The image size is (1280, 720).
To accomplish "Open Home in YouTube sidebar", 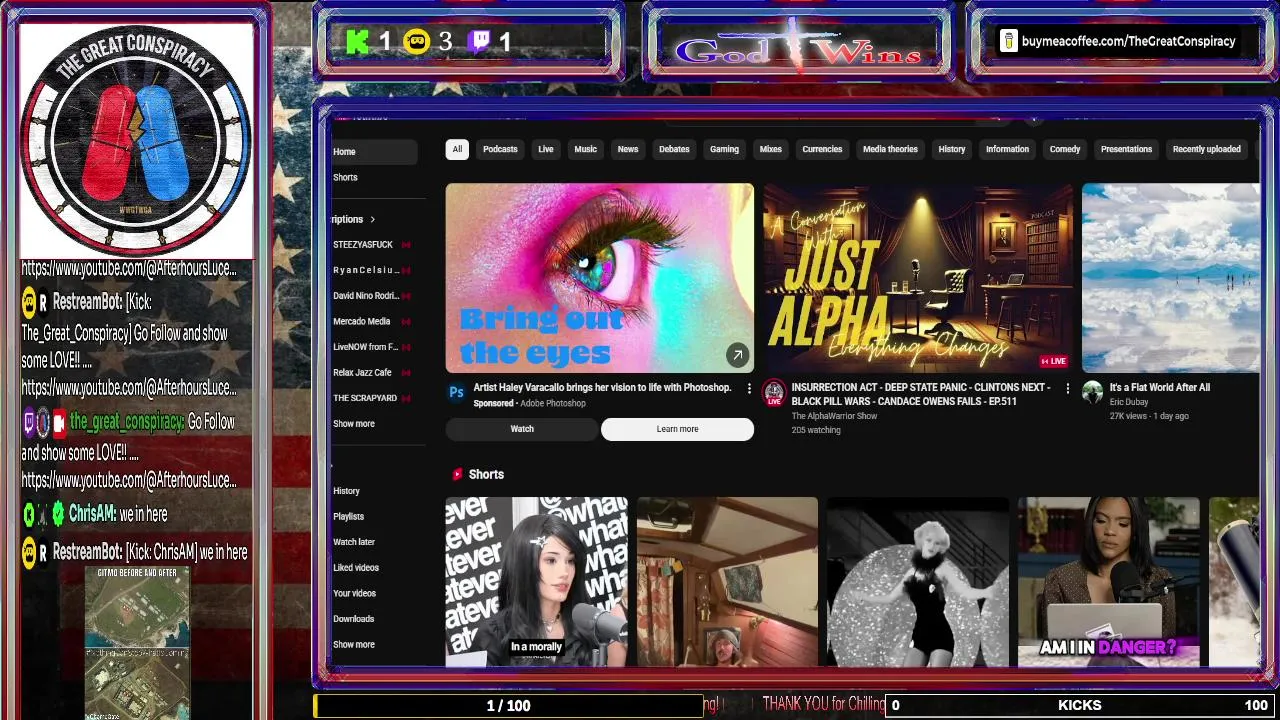I will 374,152.
